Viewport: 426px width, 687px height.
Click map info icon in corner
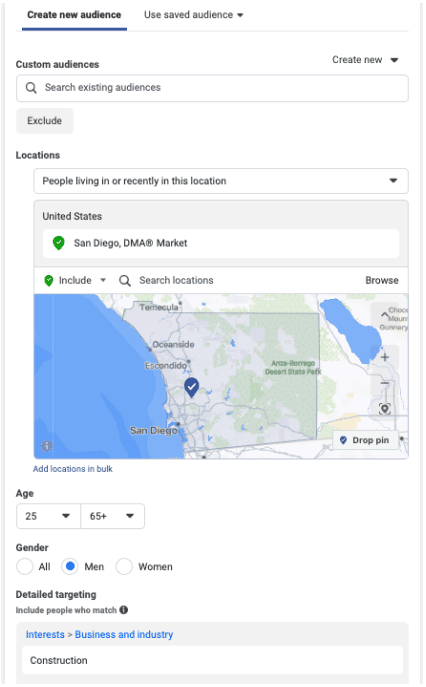click(47, 446)
